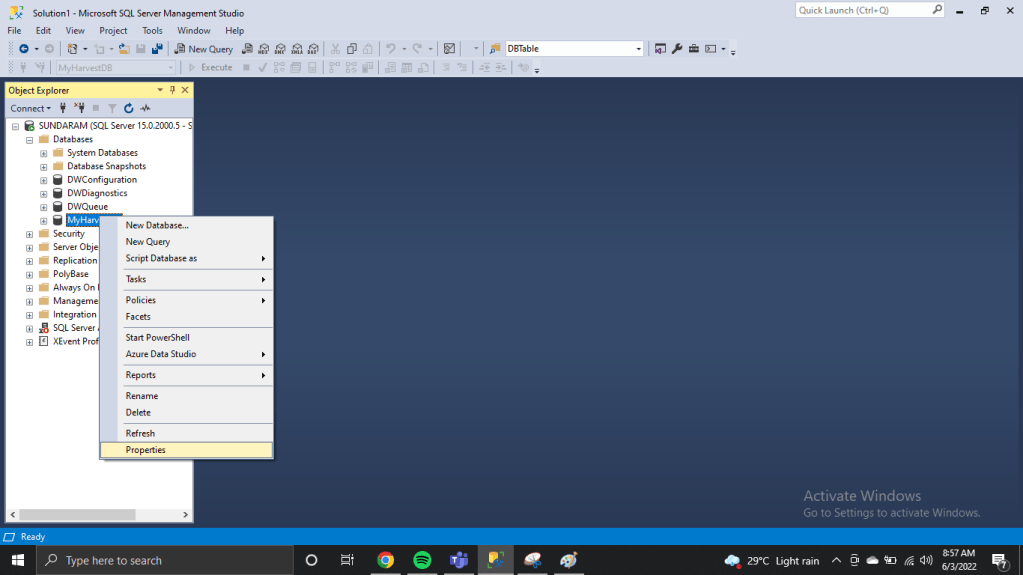
Task: Click the Refresh icon in Object Explorer toolbar
Action: point(129,108)
